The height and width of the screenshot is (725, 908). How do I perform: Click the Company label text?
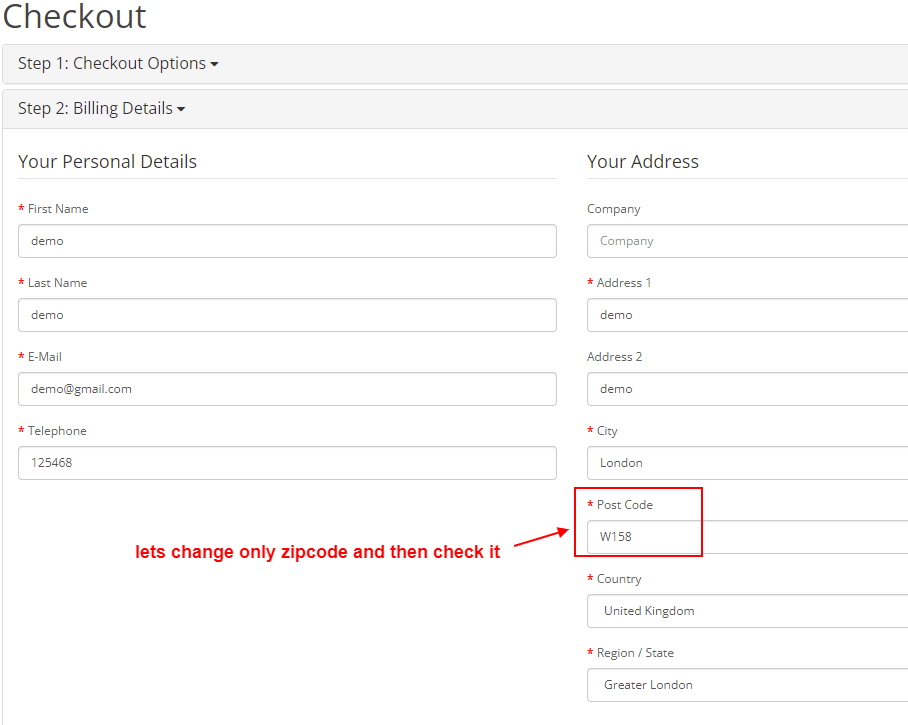point(613,209)
